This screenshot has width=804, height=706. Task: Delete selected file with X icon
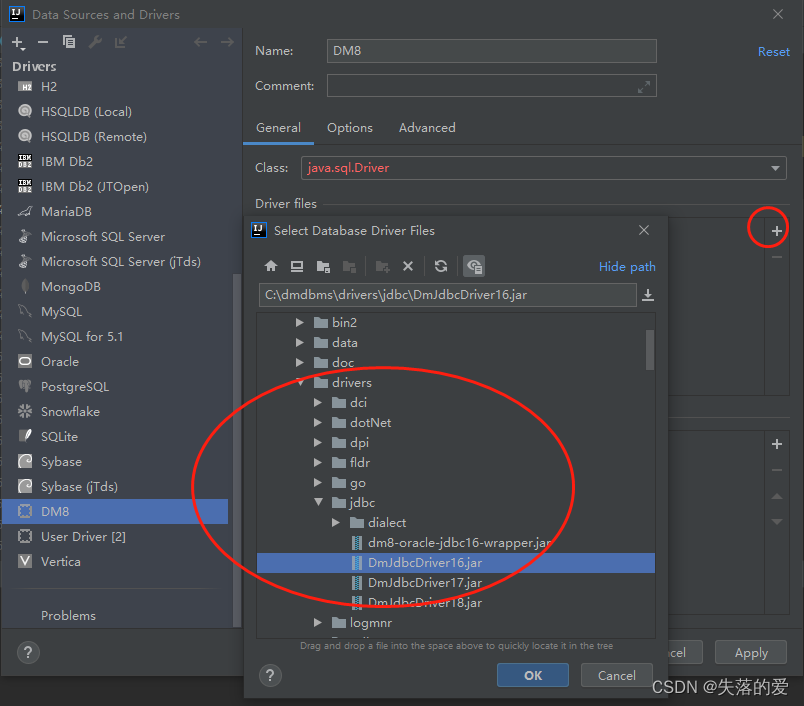click(x=408, y=266)
